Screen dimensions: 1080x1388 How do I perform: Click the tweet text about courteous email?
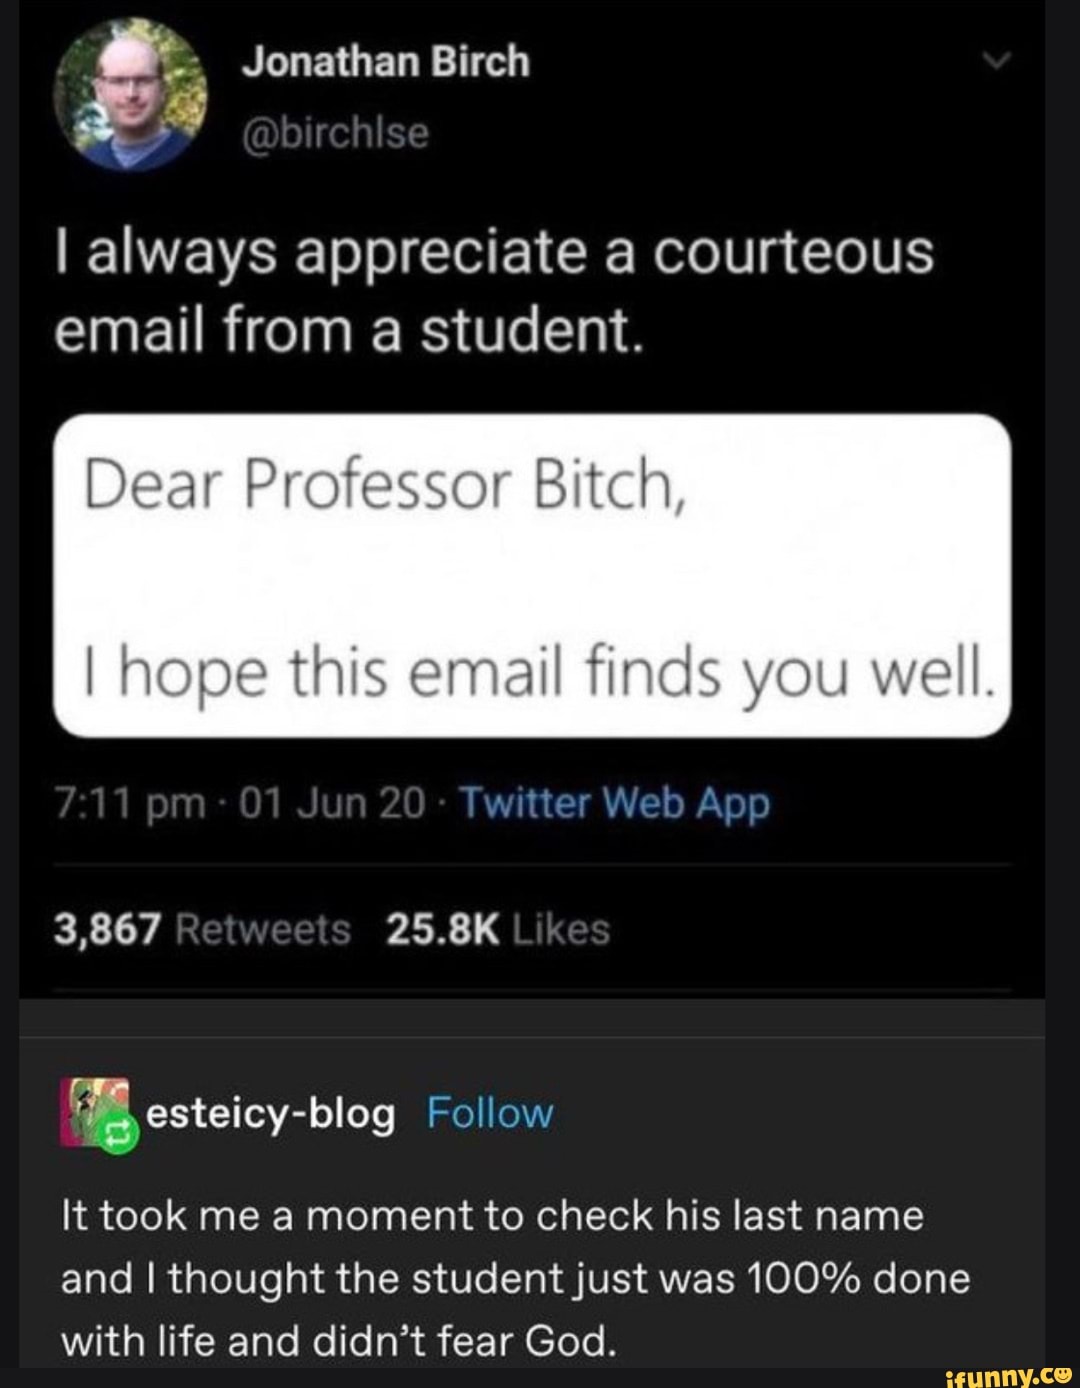494,292
